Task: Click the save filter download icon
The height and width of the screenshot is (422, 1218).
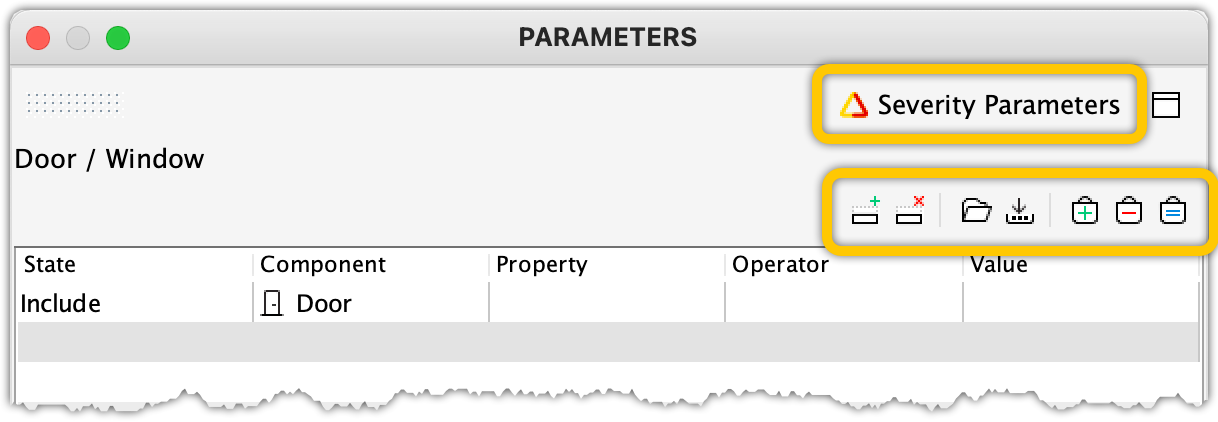Action: pyautogui.click(x=1019, y=211)
